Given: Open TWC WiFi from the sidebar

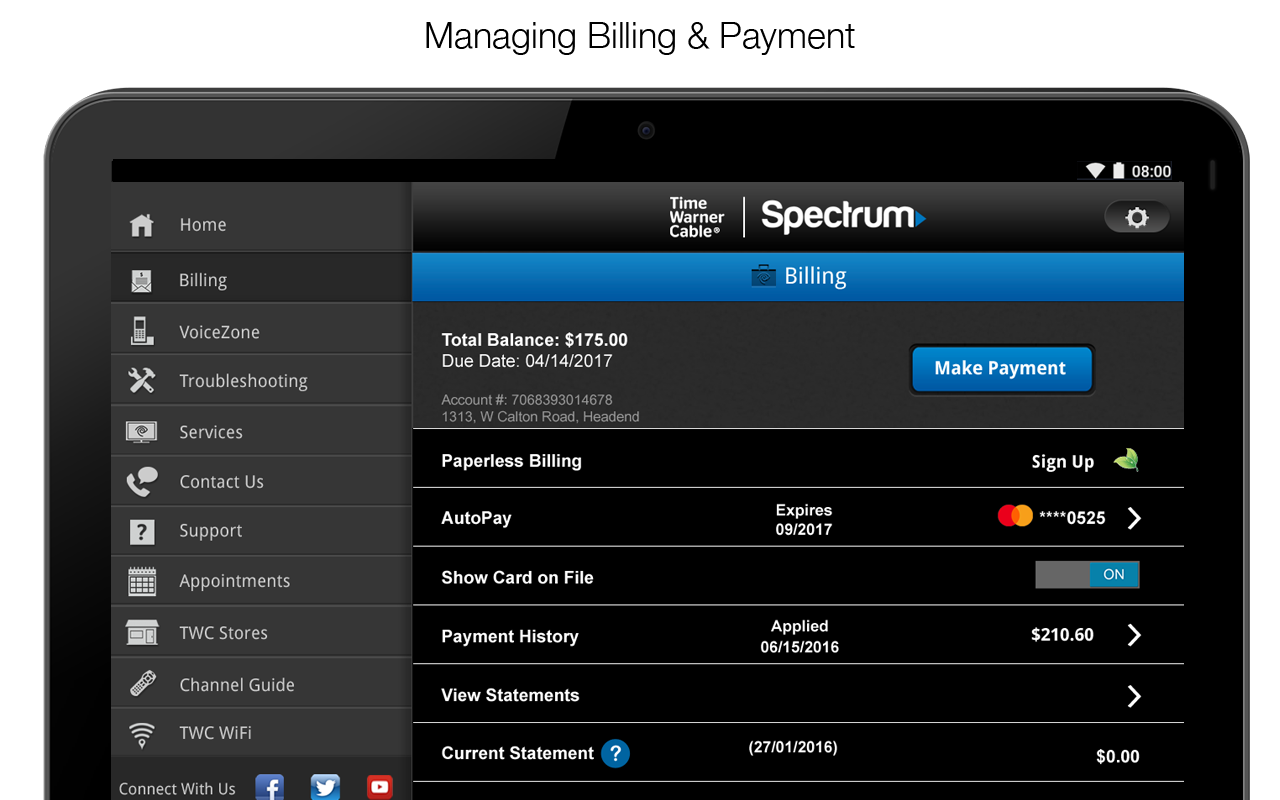Looking at the screenshot, I should [261, 734].
